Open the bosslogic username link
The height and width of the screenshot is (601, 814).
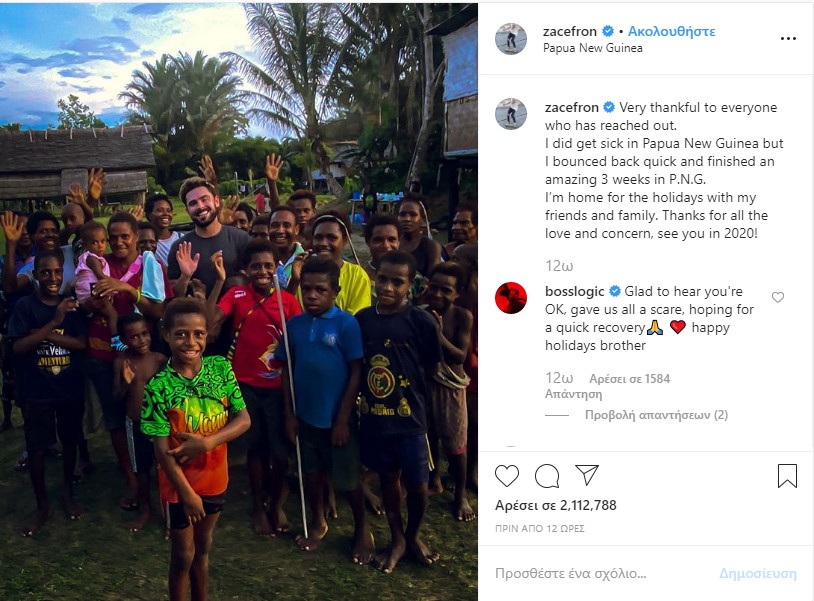575,291
